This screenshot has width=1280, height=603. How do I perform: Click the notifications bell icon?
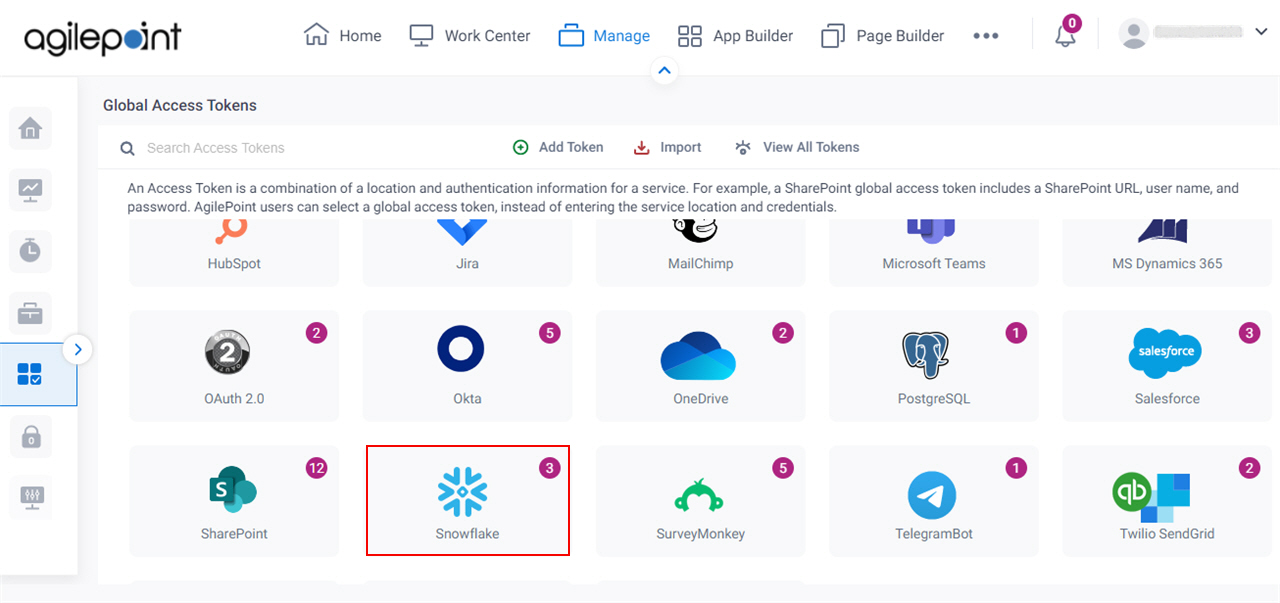pyautogui.click(x=1066, y=36)
